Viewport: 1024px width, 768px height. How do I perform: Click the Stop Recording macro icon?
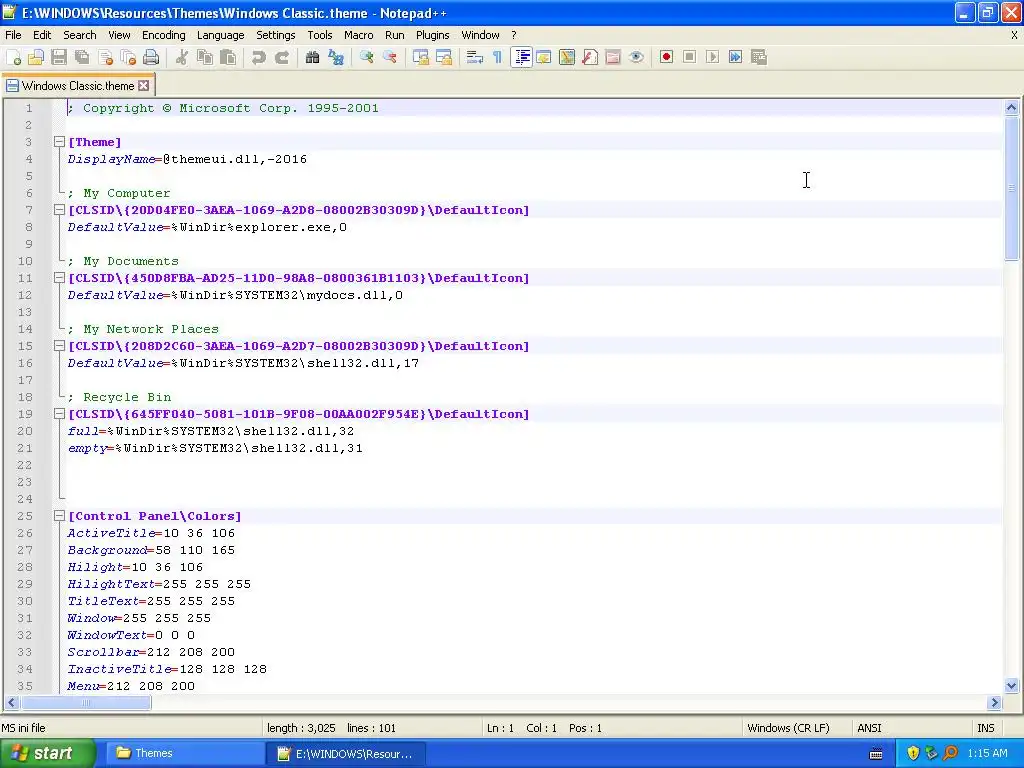coord(690,57)
